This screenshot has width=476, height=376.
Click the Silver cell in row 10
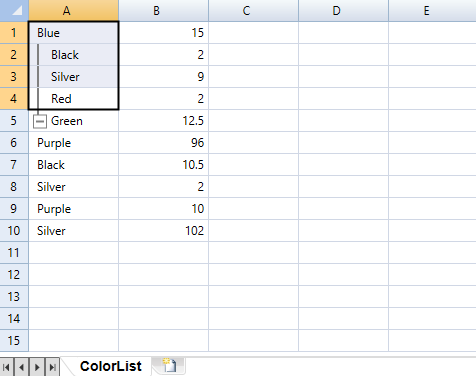pyautogui.click(x=73, y=231)
